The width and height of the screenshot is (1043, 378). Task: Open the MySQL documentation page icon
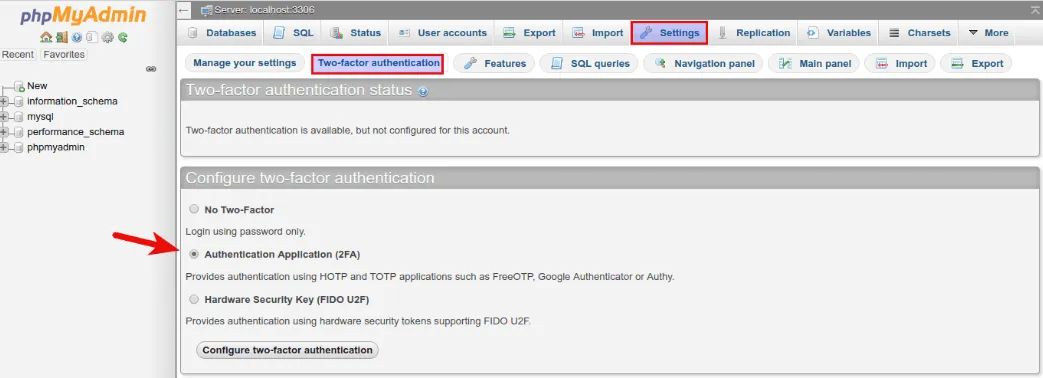tap(92, 38)
